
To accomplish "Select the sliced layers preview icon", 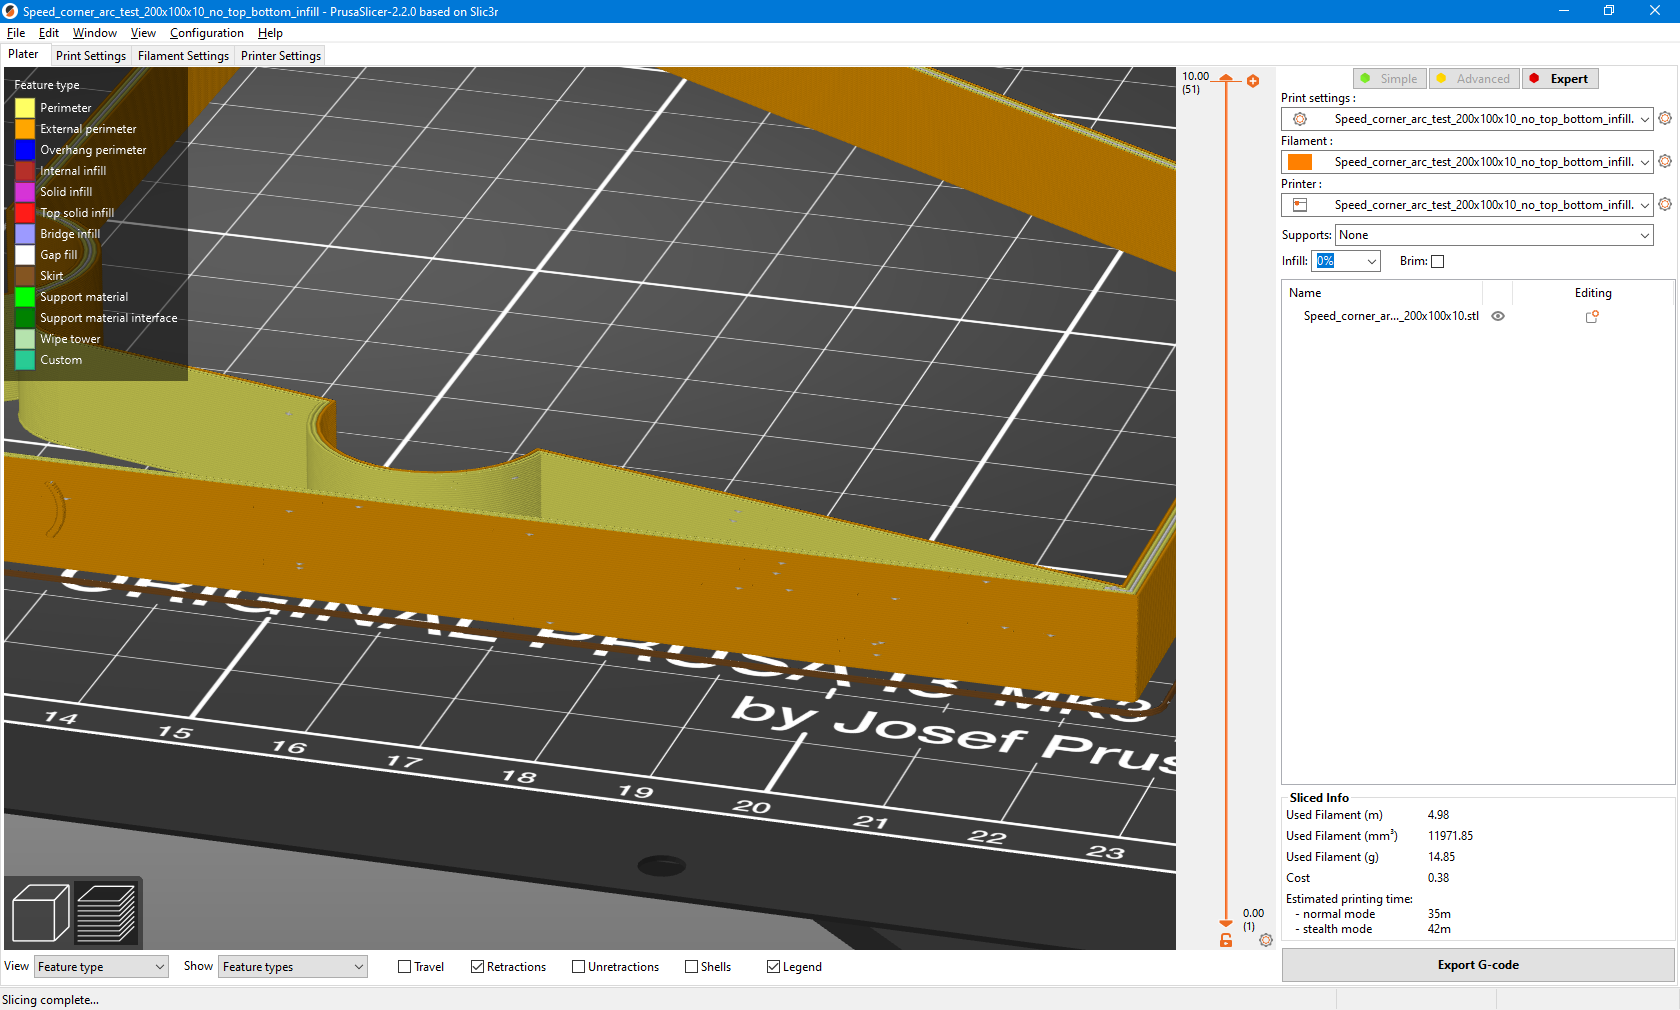I will 106,913.
